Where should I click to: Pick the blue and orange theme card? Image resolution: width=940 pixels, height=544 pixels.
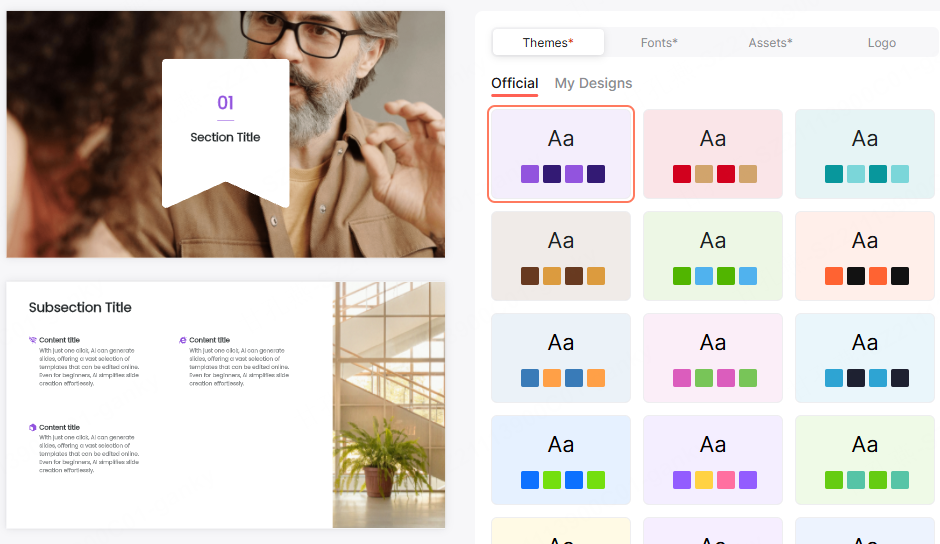click(x=561, y=358)
